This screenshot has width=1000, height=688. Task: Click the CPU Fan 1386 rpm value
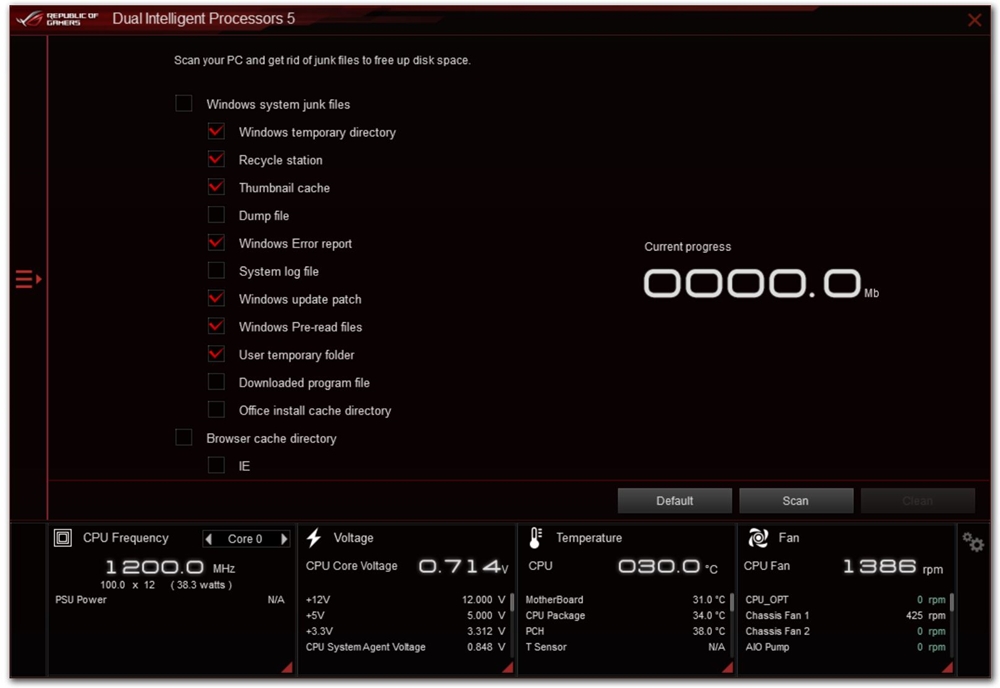pyautogui.click(x=893, y=566)
